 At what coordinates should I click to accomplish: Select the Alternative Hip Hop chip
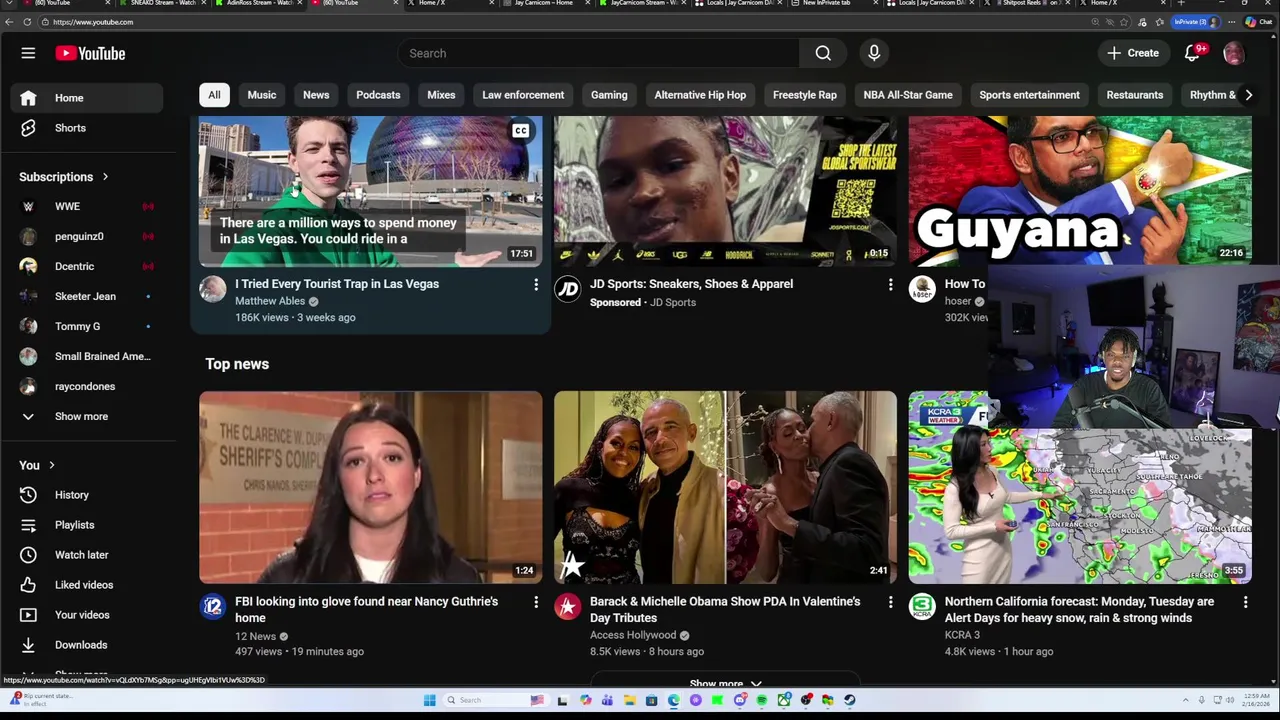click(700, 95)
